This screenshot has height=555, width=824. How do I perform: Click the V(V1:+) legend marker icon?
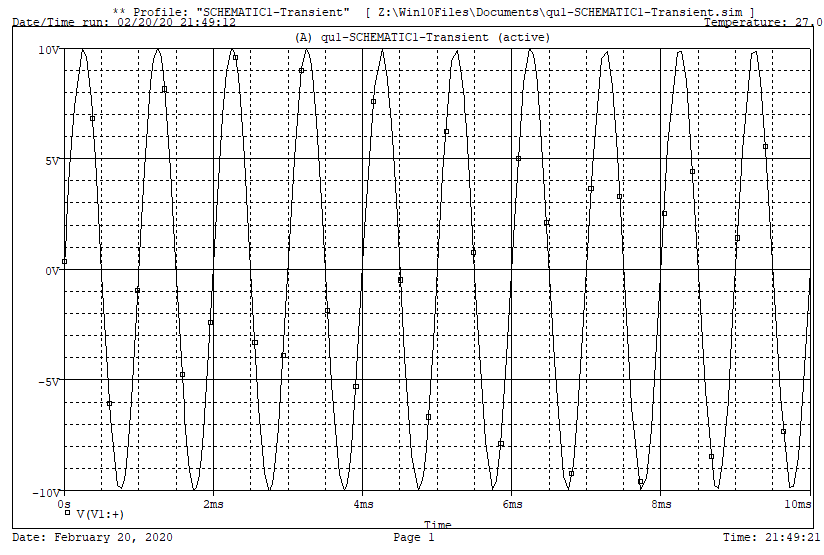click(67, 512)
